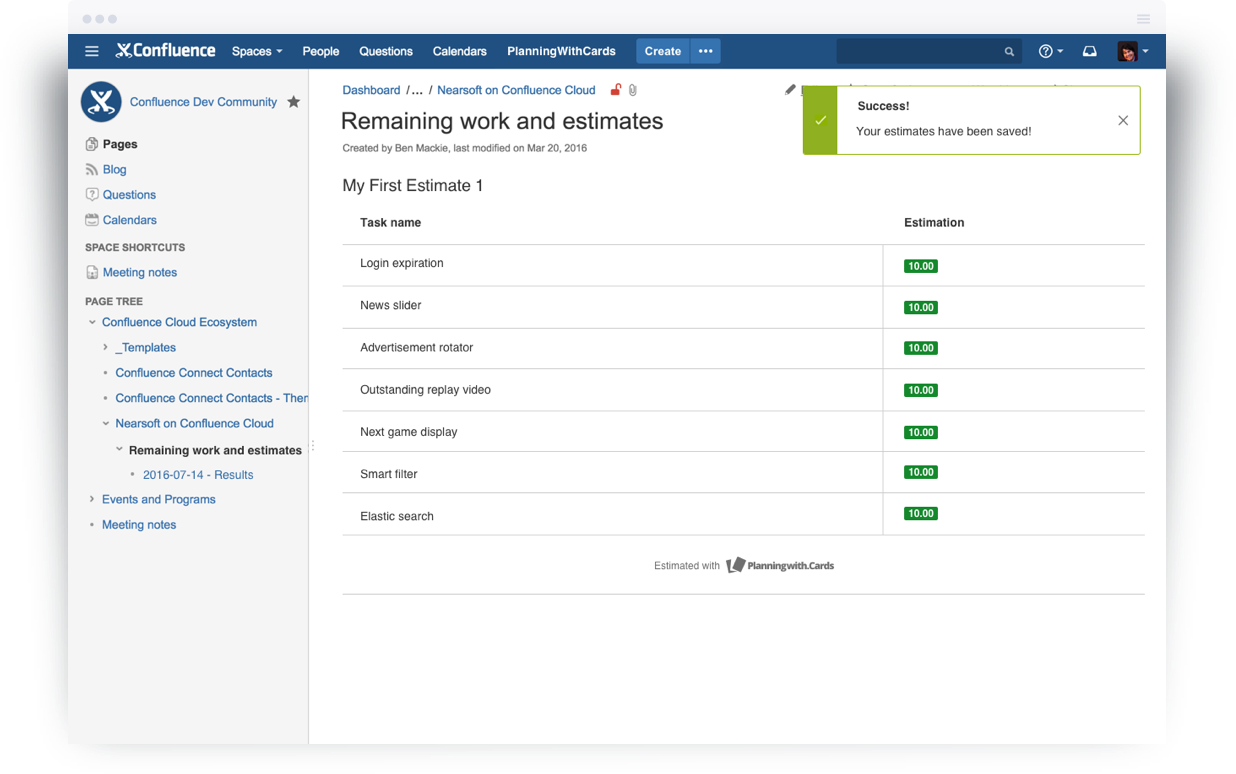
Task: Click the edit pencil icon
Action: (x=790, y=90)
